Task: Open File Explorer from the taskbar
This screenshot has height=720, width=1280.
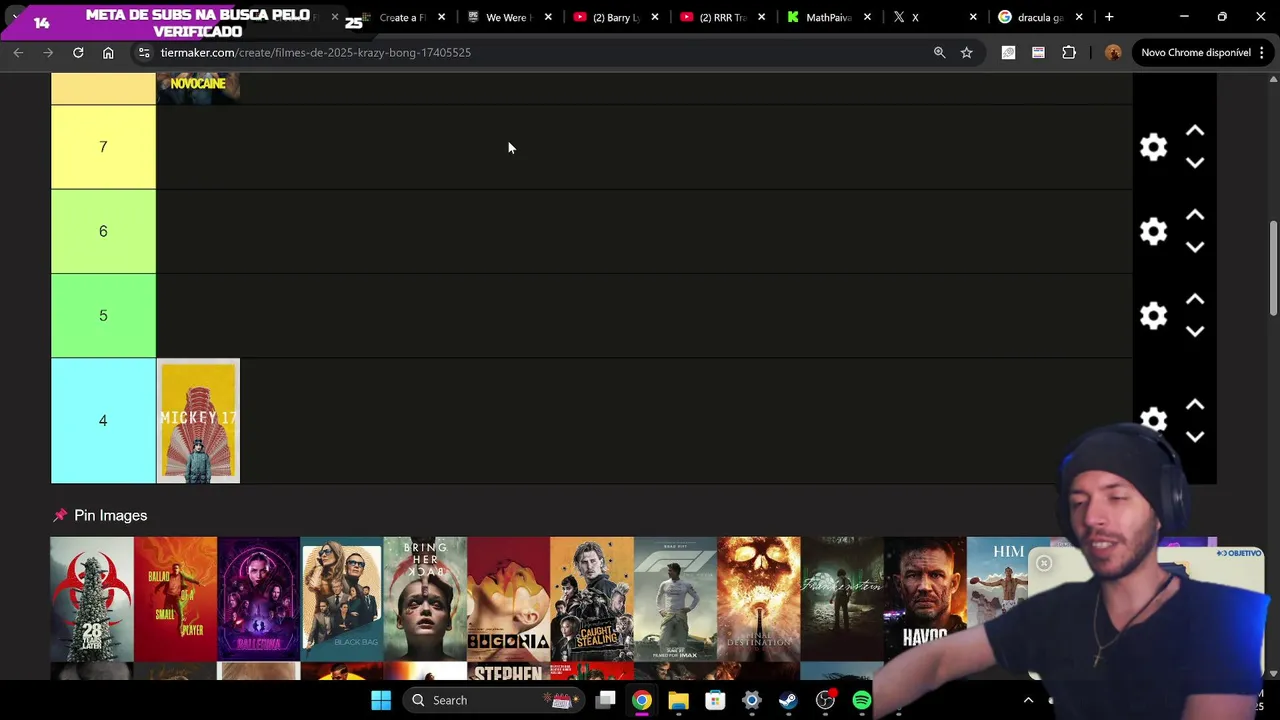Action: pyautogui.click(x=678, y=700)
